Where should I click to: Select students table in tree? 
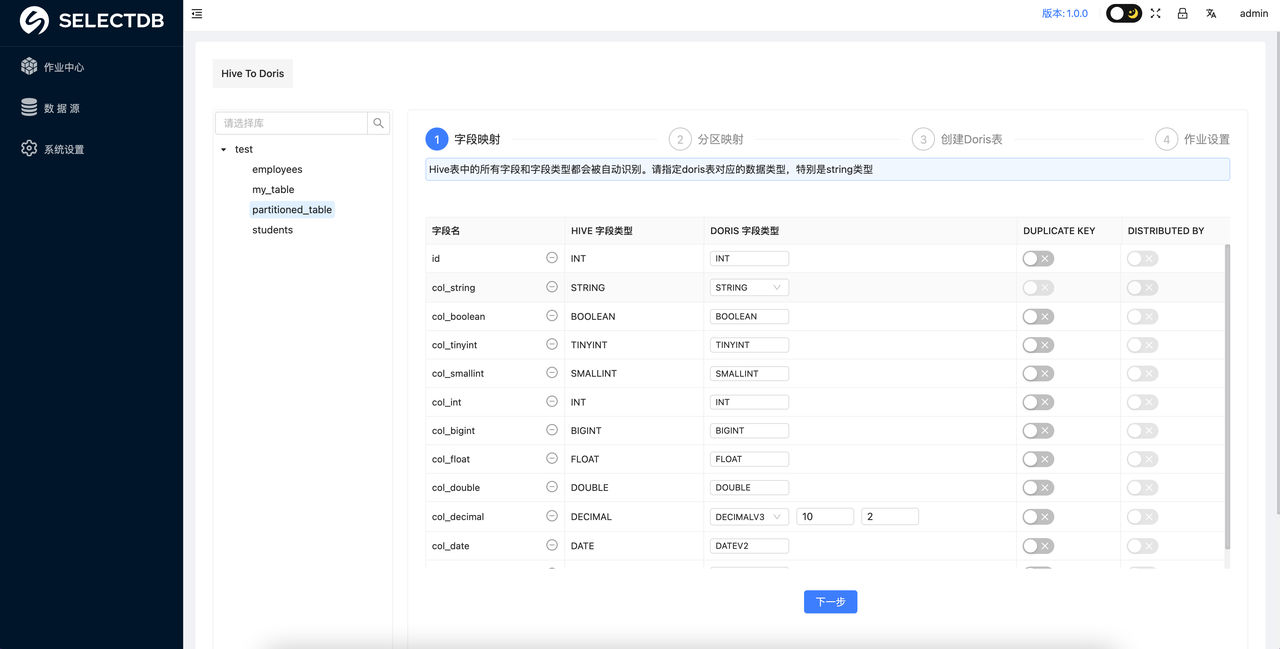(x=272, y=230)
